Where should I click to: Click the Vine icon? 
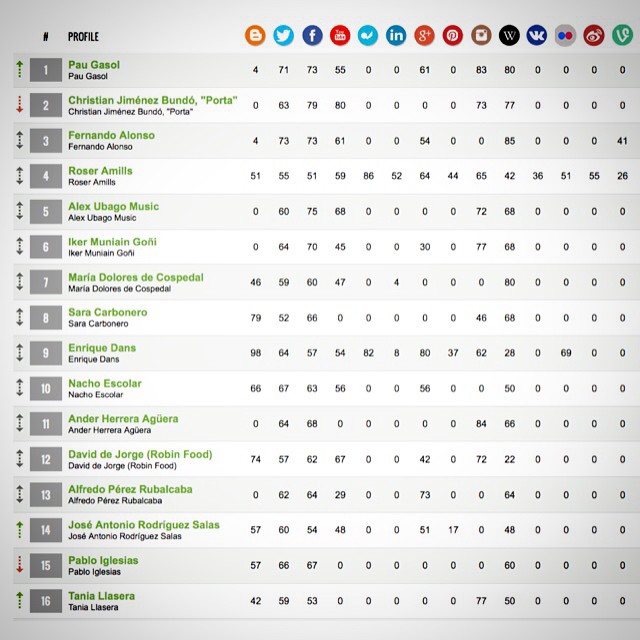pos(622,36)
